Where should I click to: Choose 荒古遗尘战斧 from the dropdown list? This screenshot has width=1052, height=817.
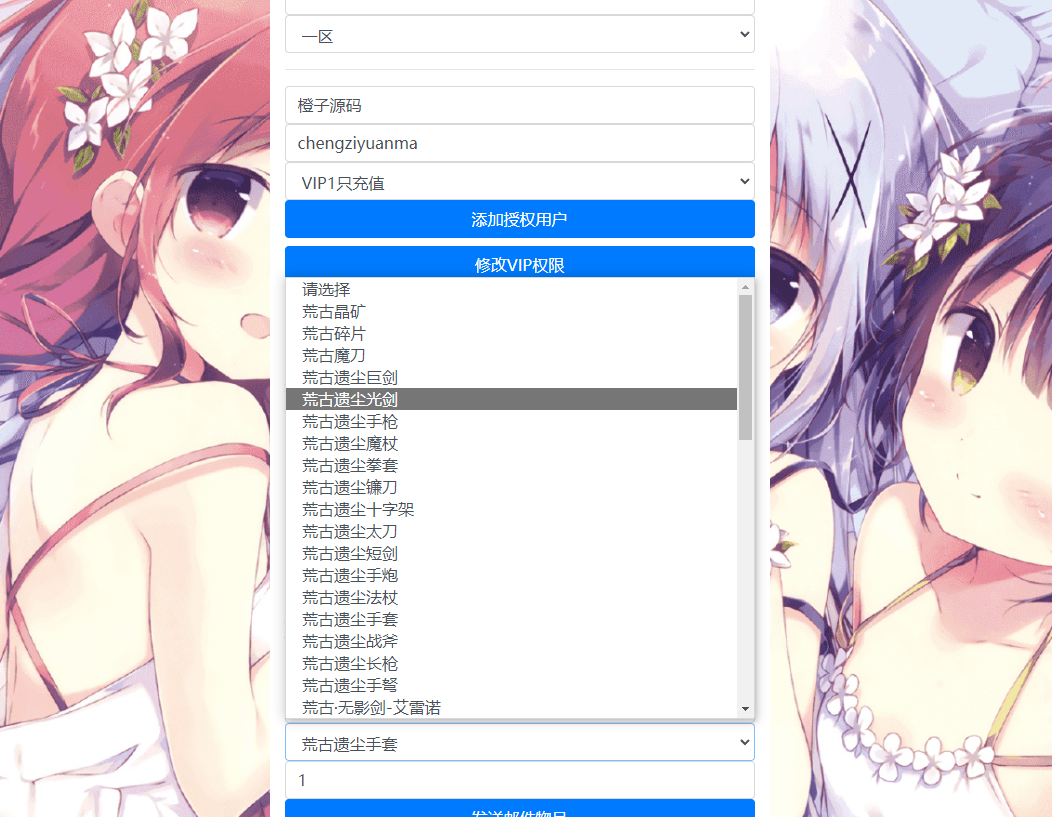pyautogui.click(x=510, y=641)
